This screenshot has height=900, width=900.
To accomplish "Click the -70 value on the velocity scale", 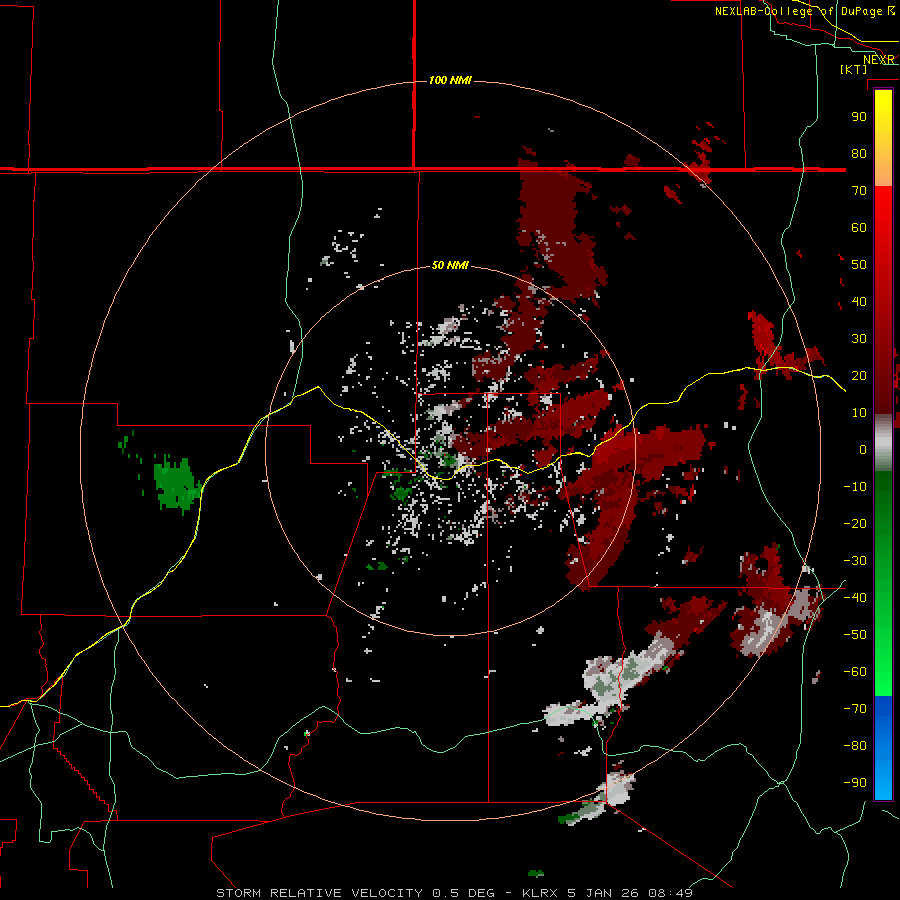I will pos(855,709).
